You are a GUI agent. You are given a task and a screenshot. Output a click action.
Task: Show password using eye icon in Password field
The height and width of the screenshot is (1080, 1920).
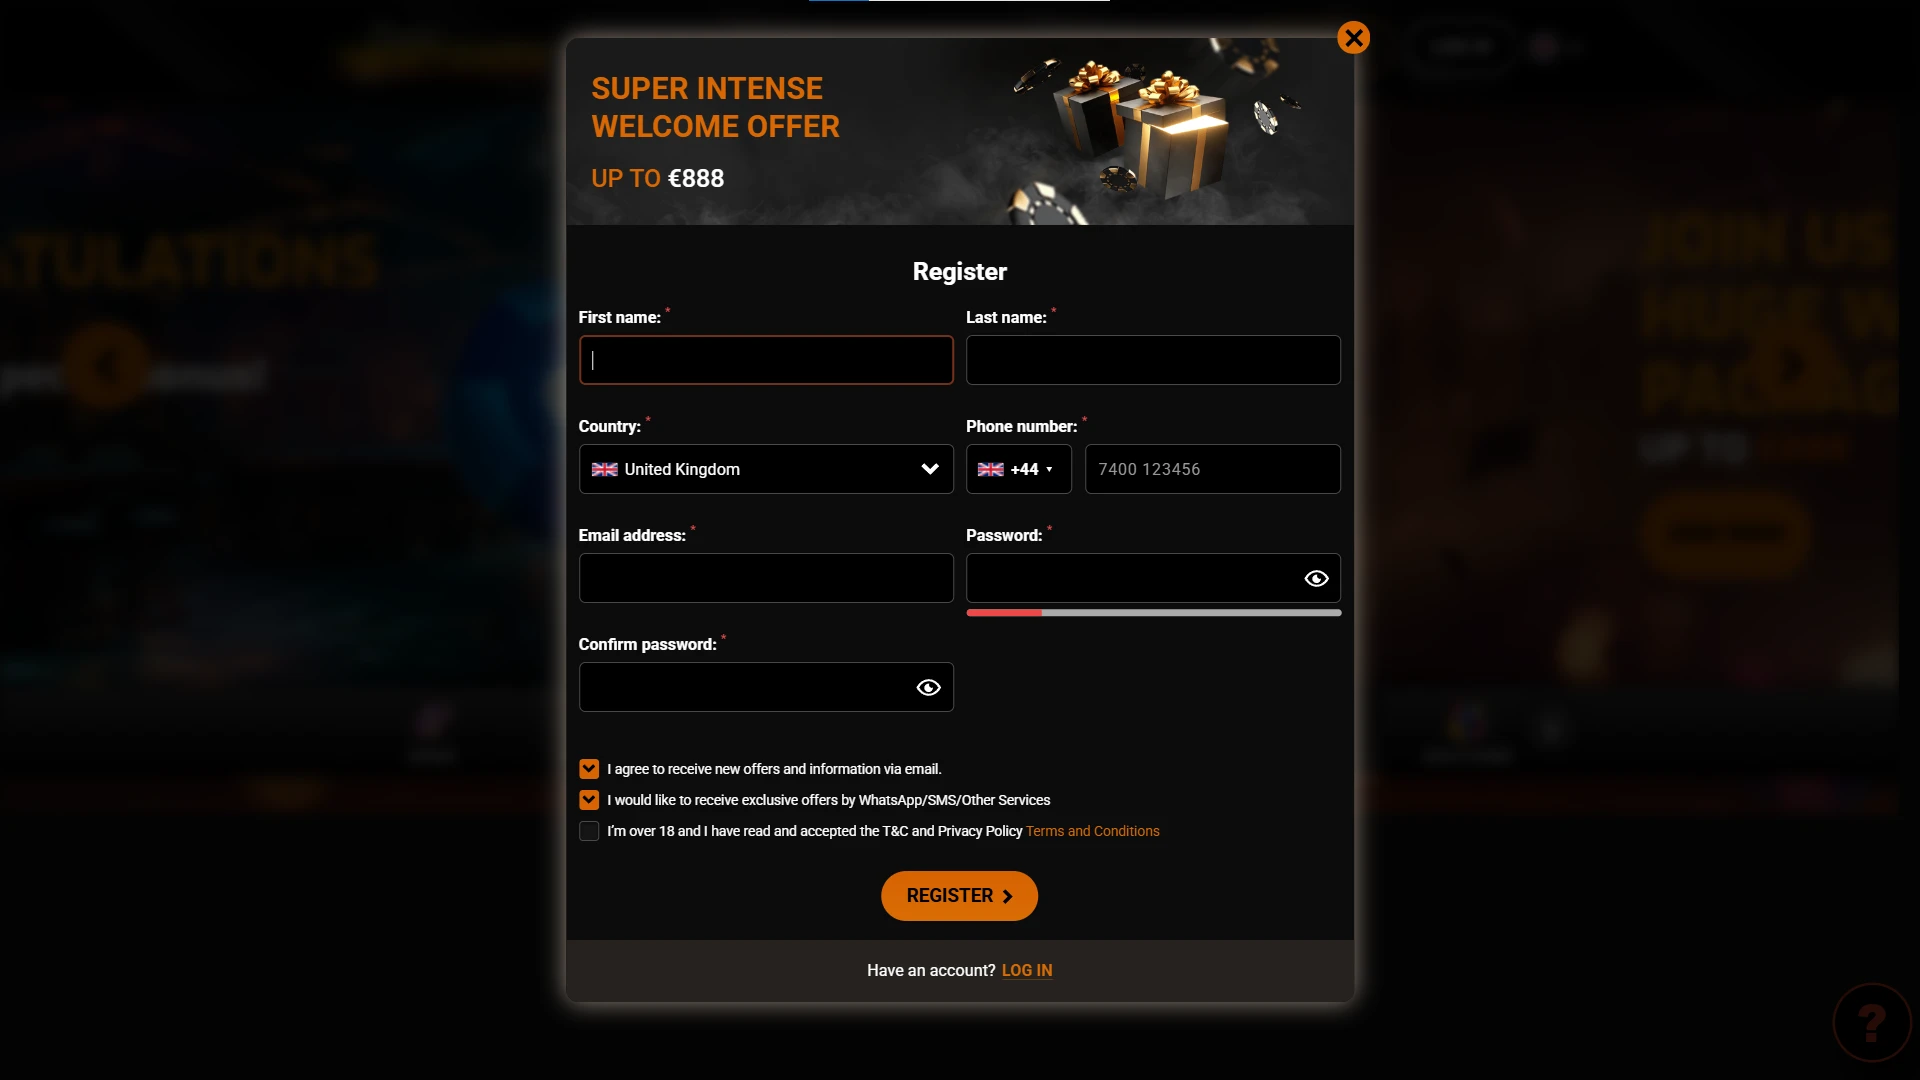[x=1316, y=579]
